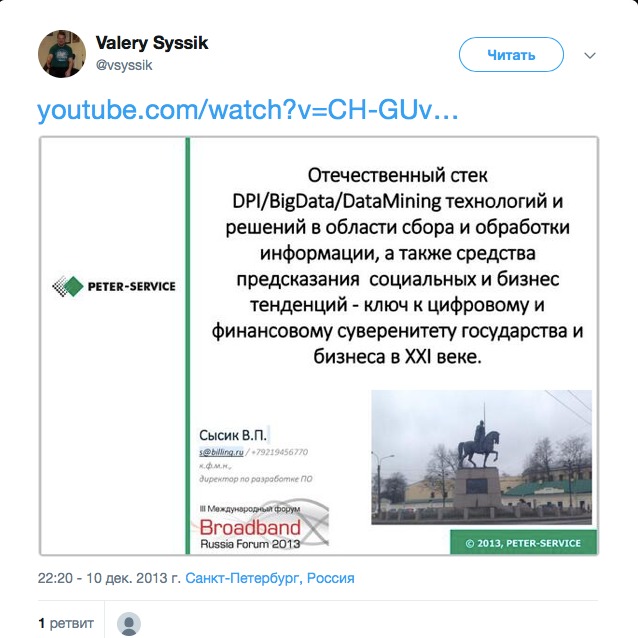Show the 1 ретвит list
The height and width of the screenshot is (638, 638).
pyautogui.click(x=66, y=623)
